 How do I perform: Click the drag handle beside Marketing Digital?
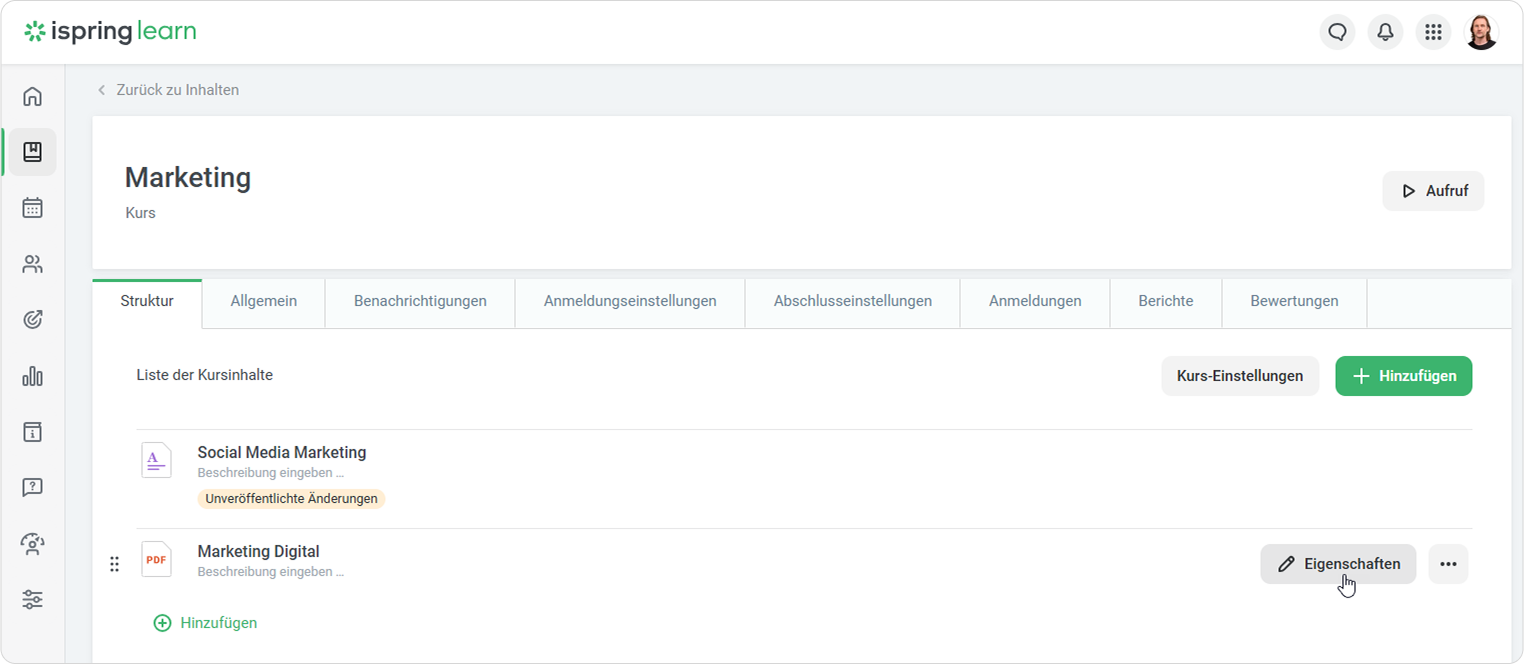(x=114, y=564)
